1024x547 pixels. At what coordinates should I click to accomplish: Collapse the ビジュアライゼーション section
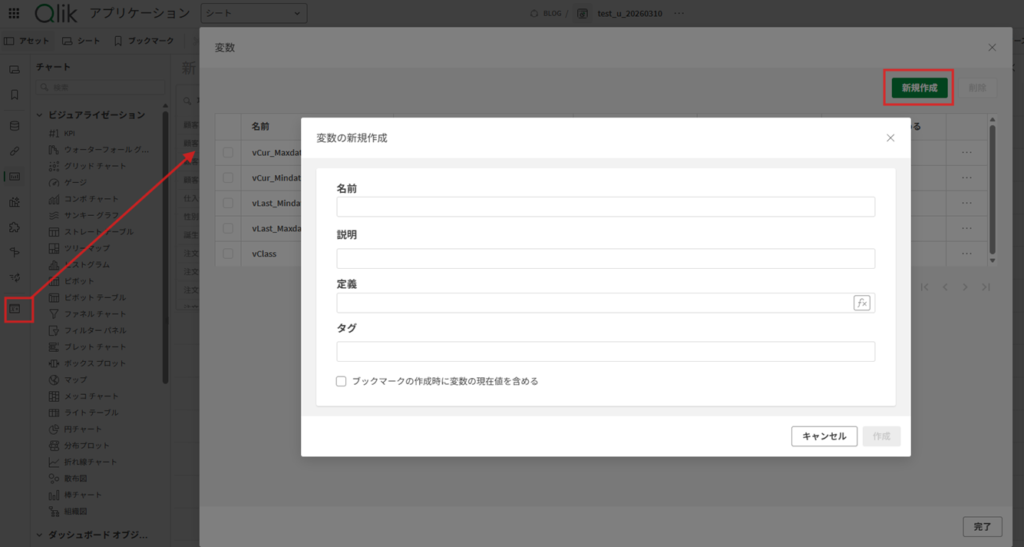click(40, 115)
